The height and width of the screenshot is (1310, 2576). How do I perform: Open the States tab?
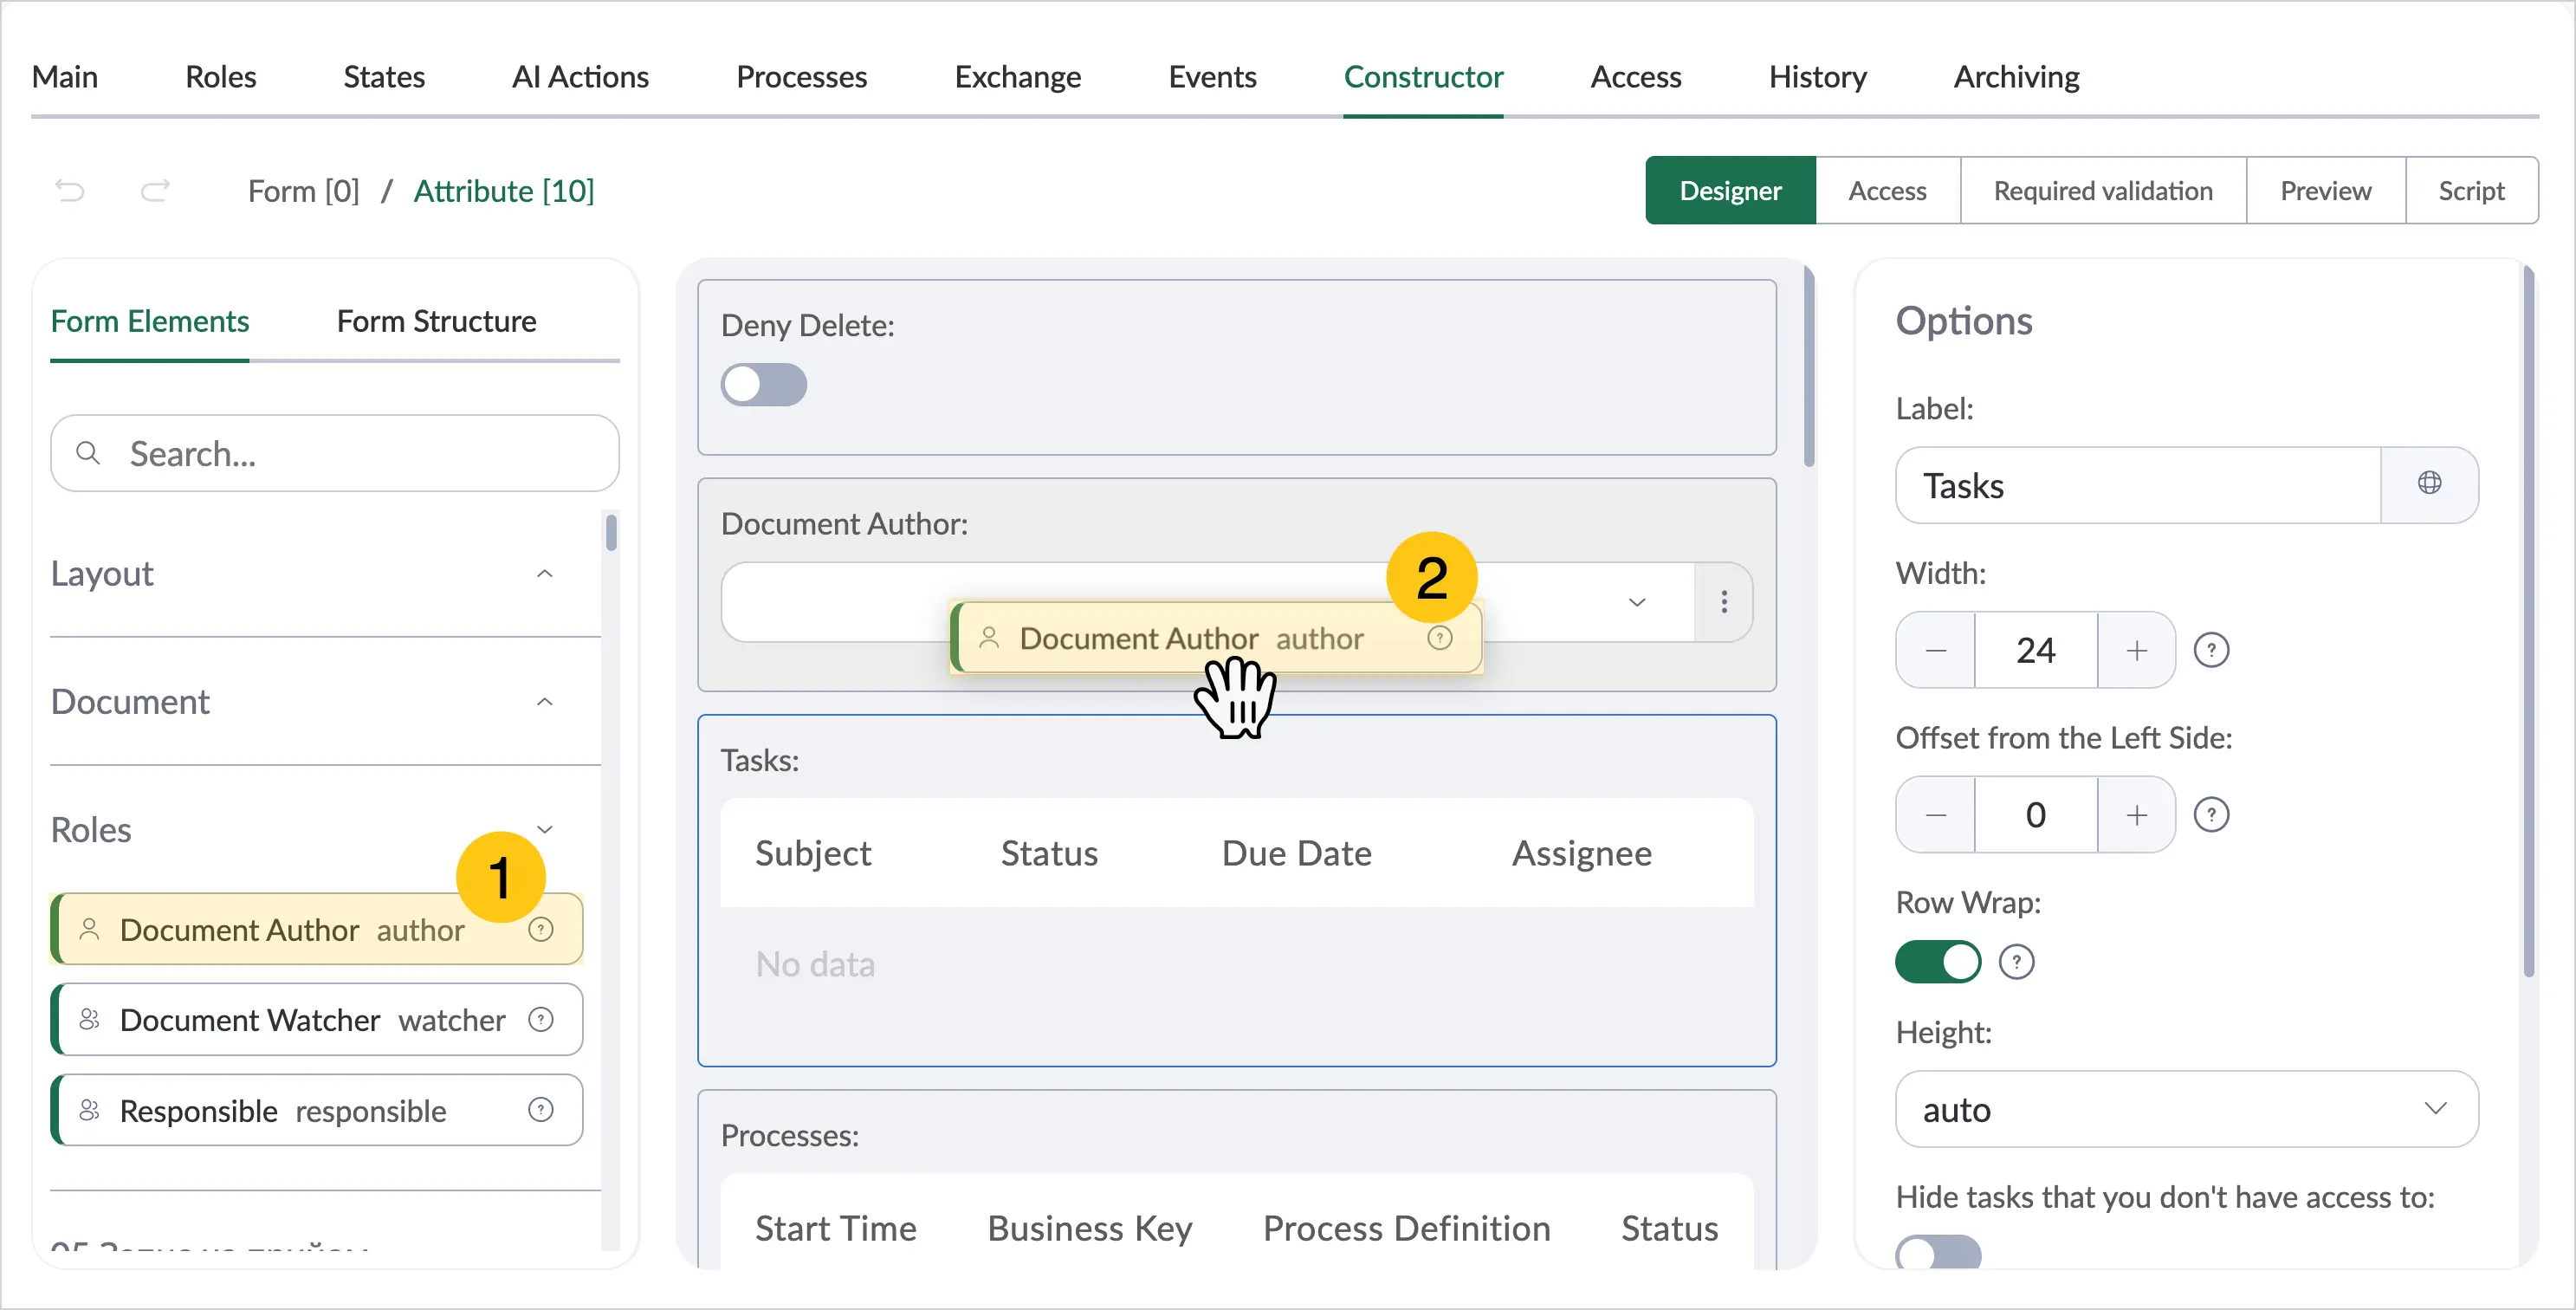pos(384,77)
